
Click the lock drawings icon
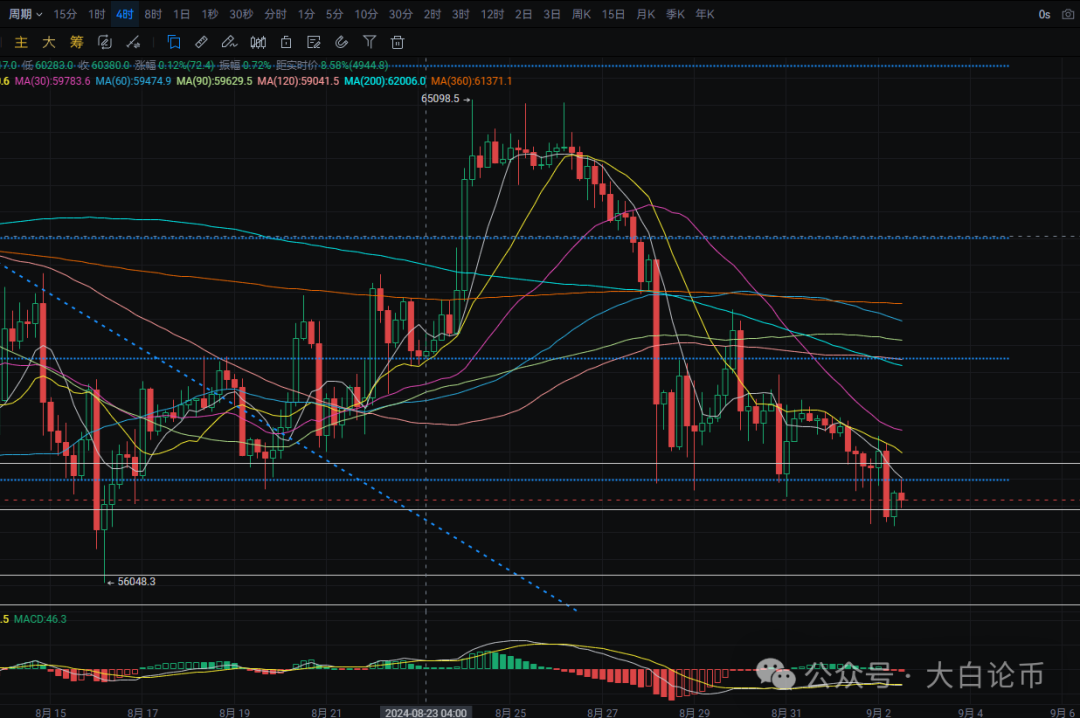tap(286, 43)
